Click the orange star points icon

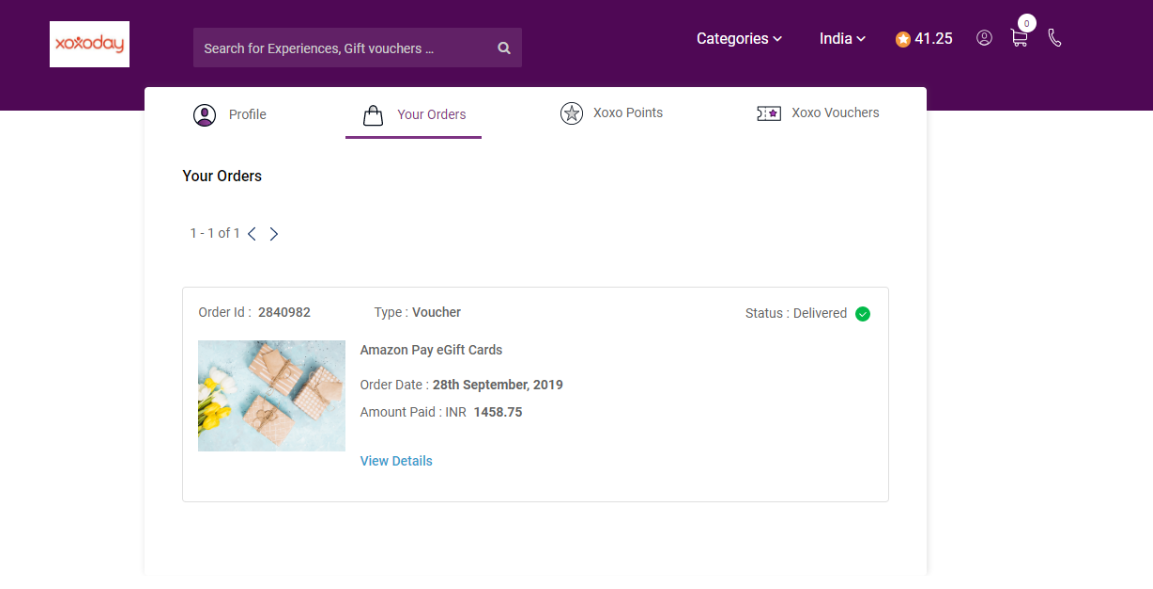[x=903, y=40]
